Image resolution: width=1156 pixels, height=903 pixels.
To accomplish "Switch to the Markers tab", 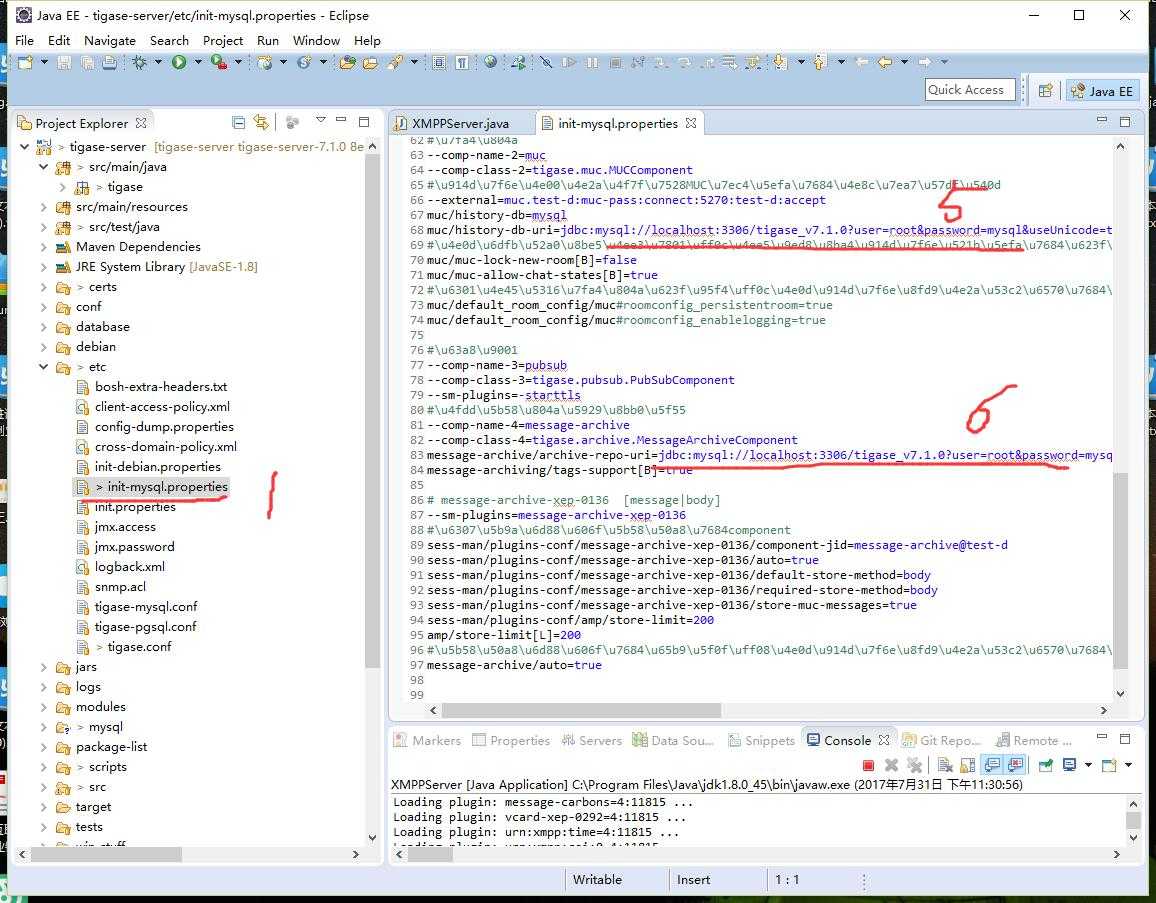I will coord(428,740).
